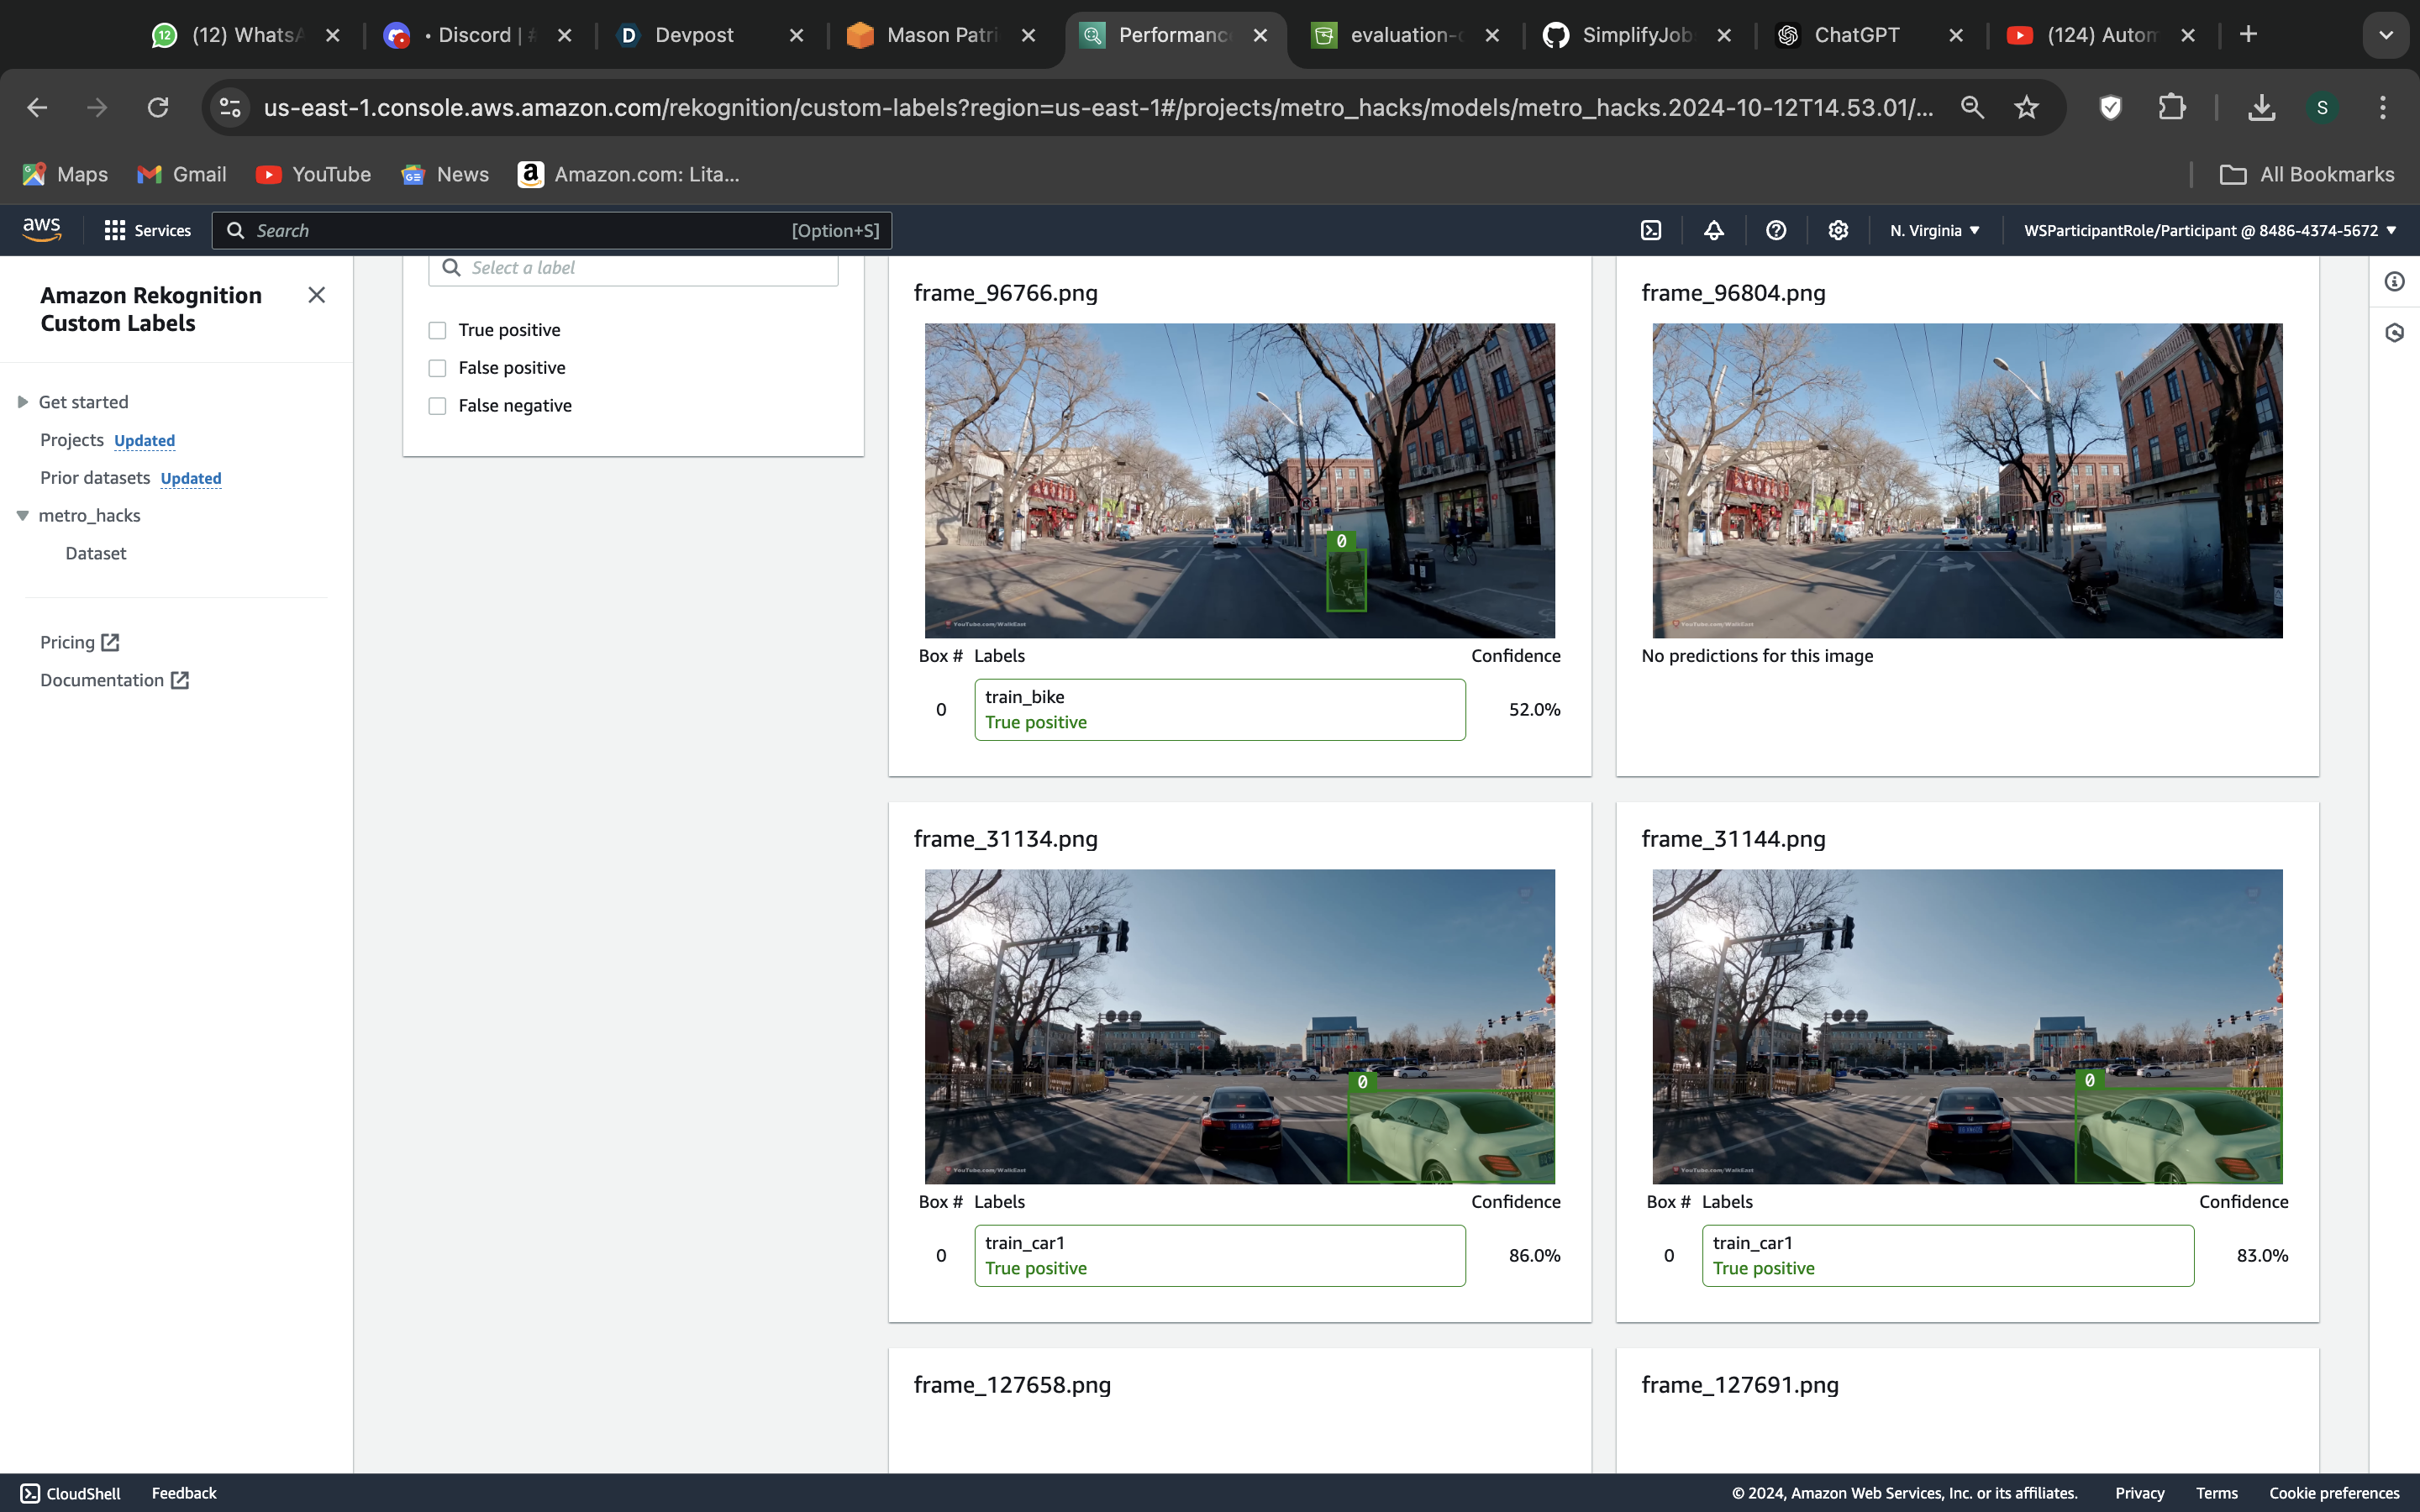
Task: Open AWS settings gear icon
Action: (x=1838, y=230)
